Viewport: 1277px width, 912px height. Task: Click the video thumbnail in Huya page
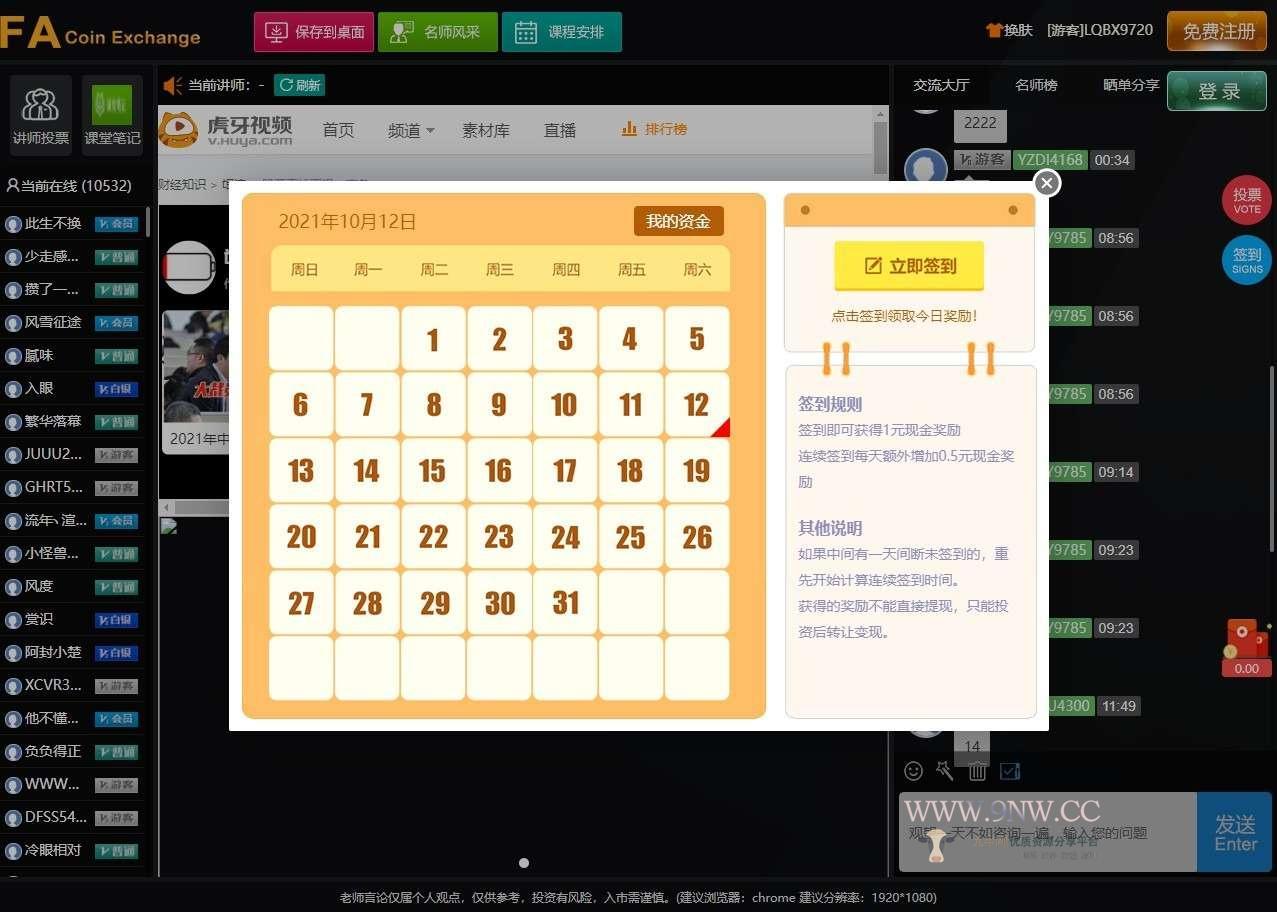pos(196,366)
